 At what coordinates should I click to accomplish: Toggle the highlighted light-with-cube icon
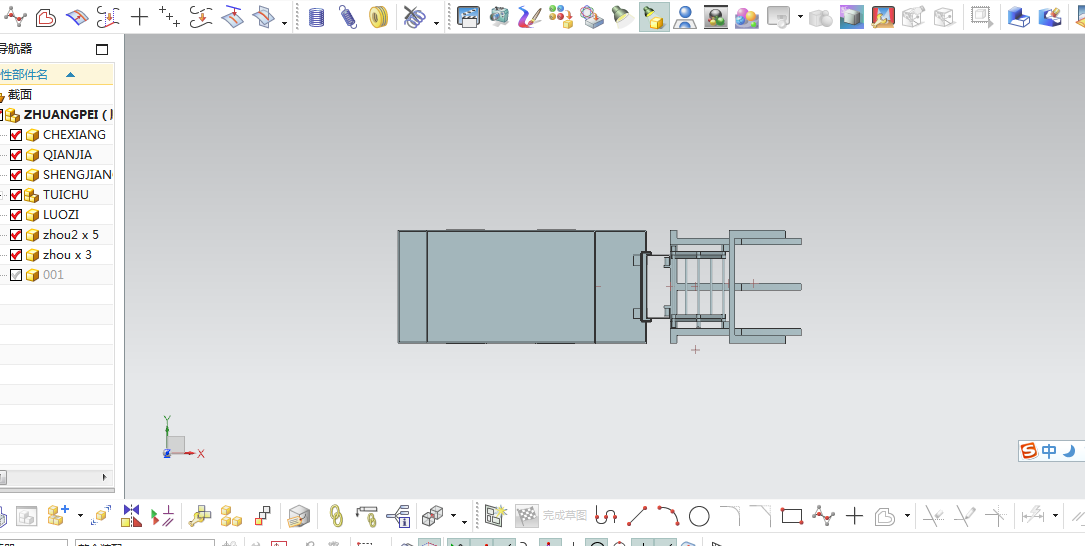654,17
